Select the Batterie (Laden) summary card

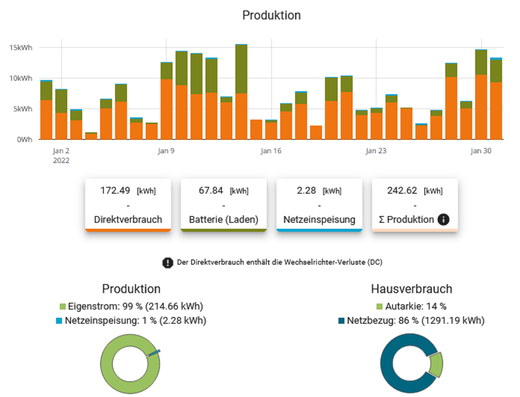click(224, 205)
